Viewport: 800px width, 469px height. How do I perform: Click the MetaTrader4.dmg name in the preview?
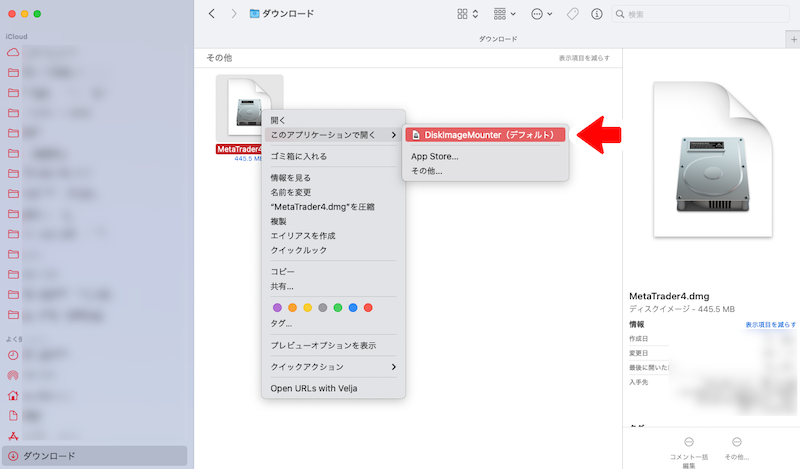(669, 296)
